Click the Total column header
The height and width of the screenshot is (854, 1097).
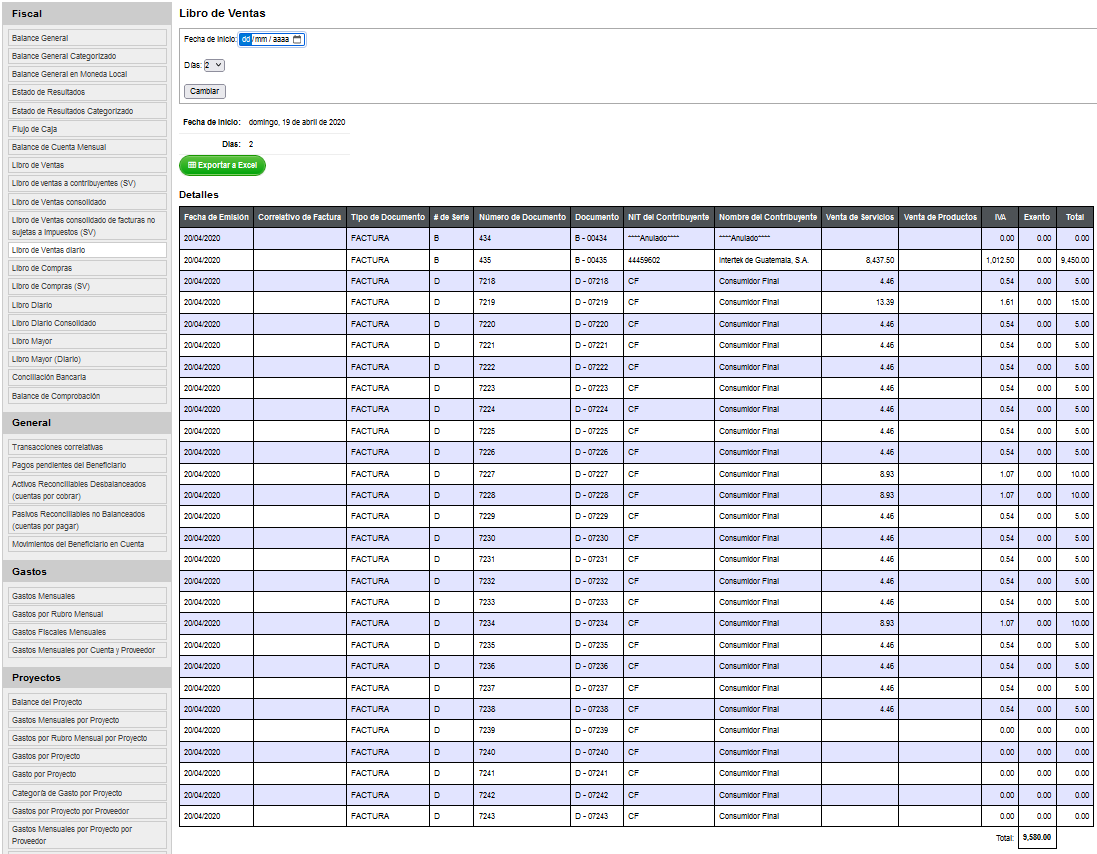(1075, 217)
